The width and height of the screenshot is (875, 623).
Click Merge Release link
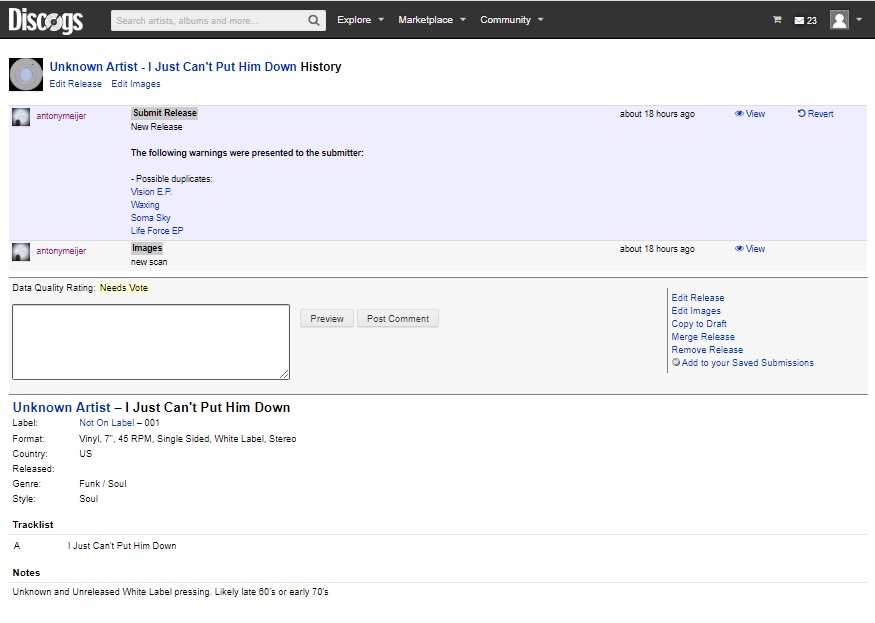[703, 337]
